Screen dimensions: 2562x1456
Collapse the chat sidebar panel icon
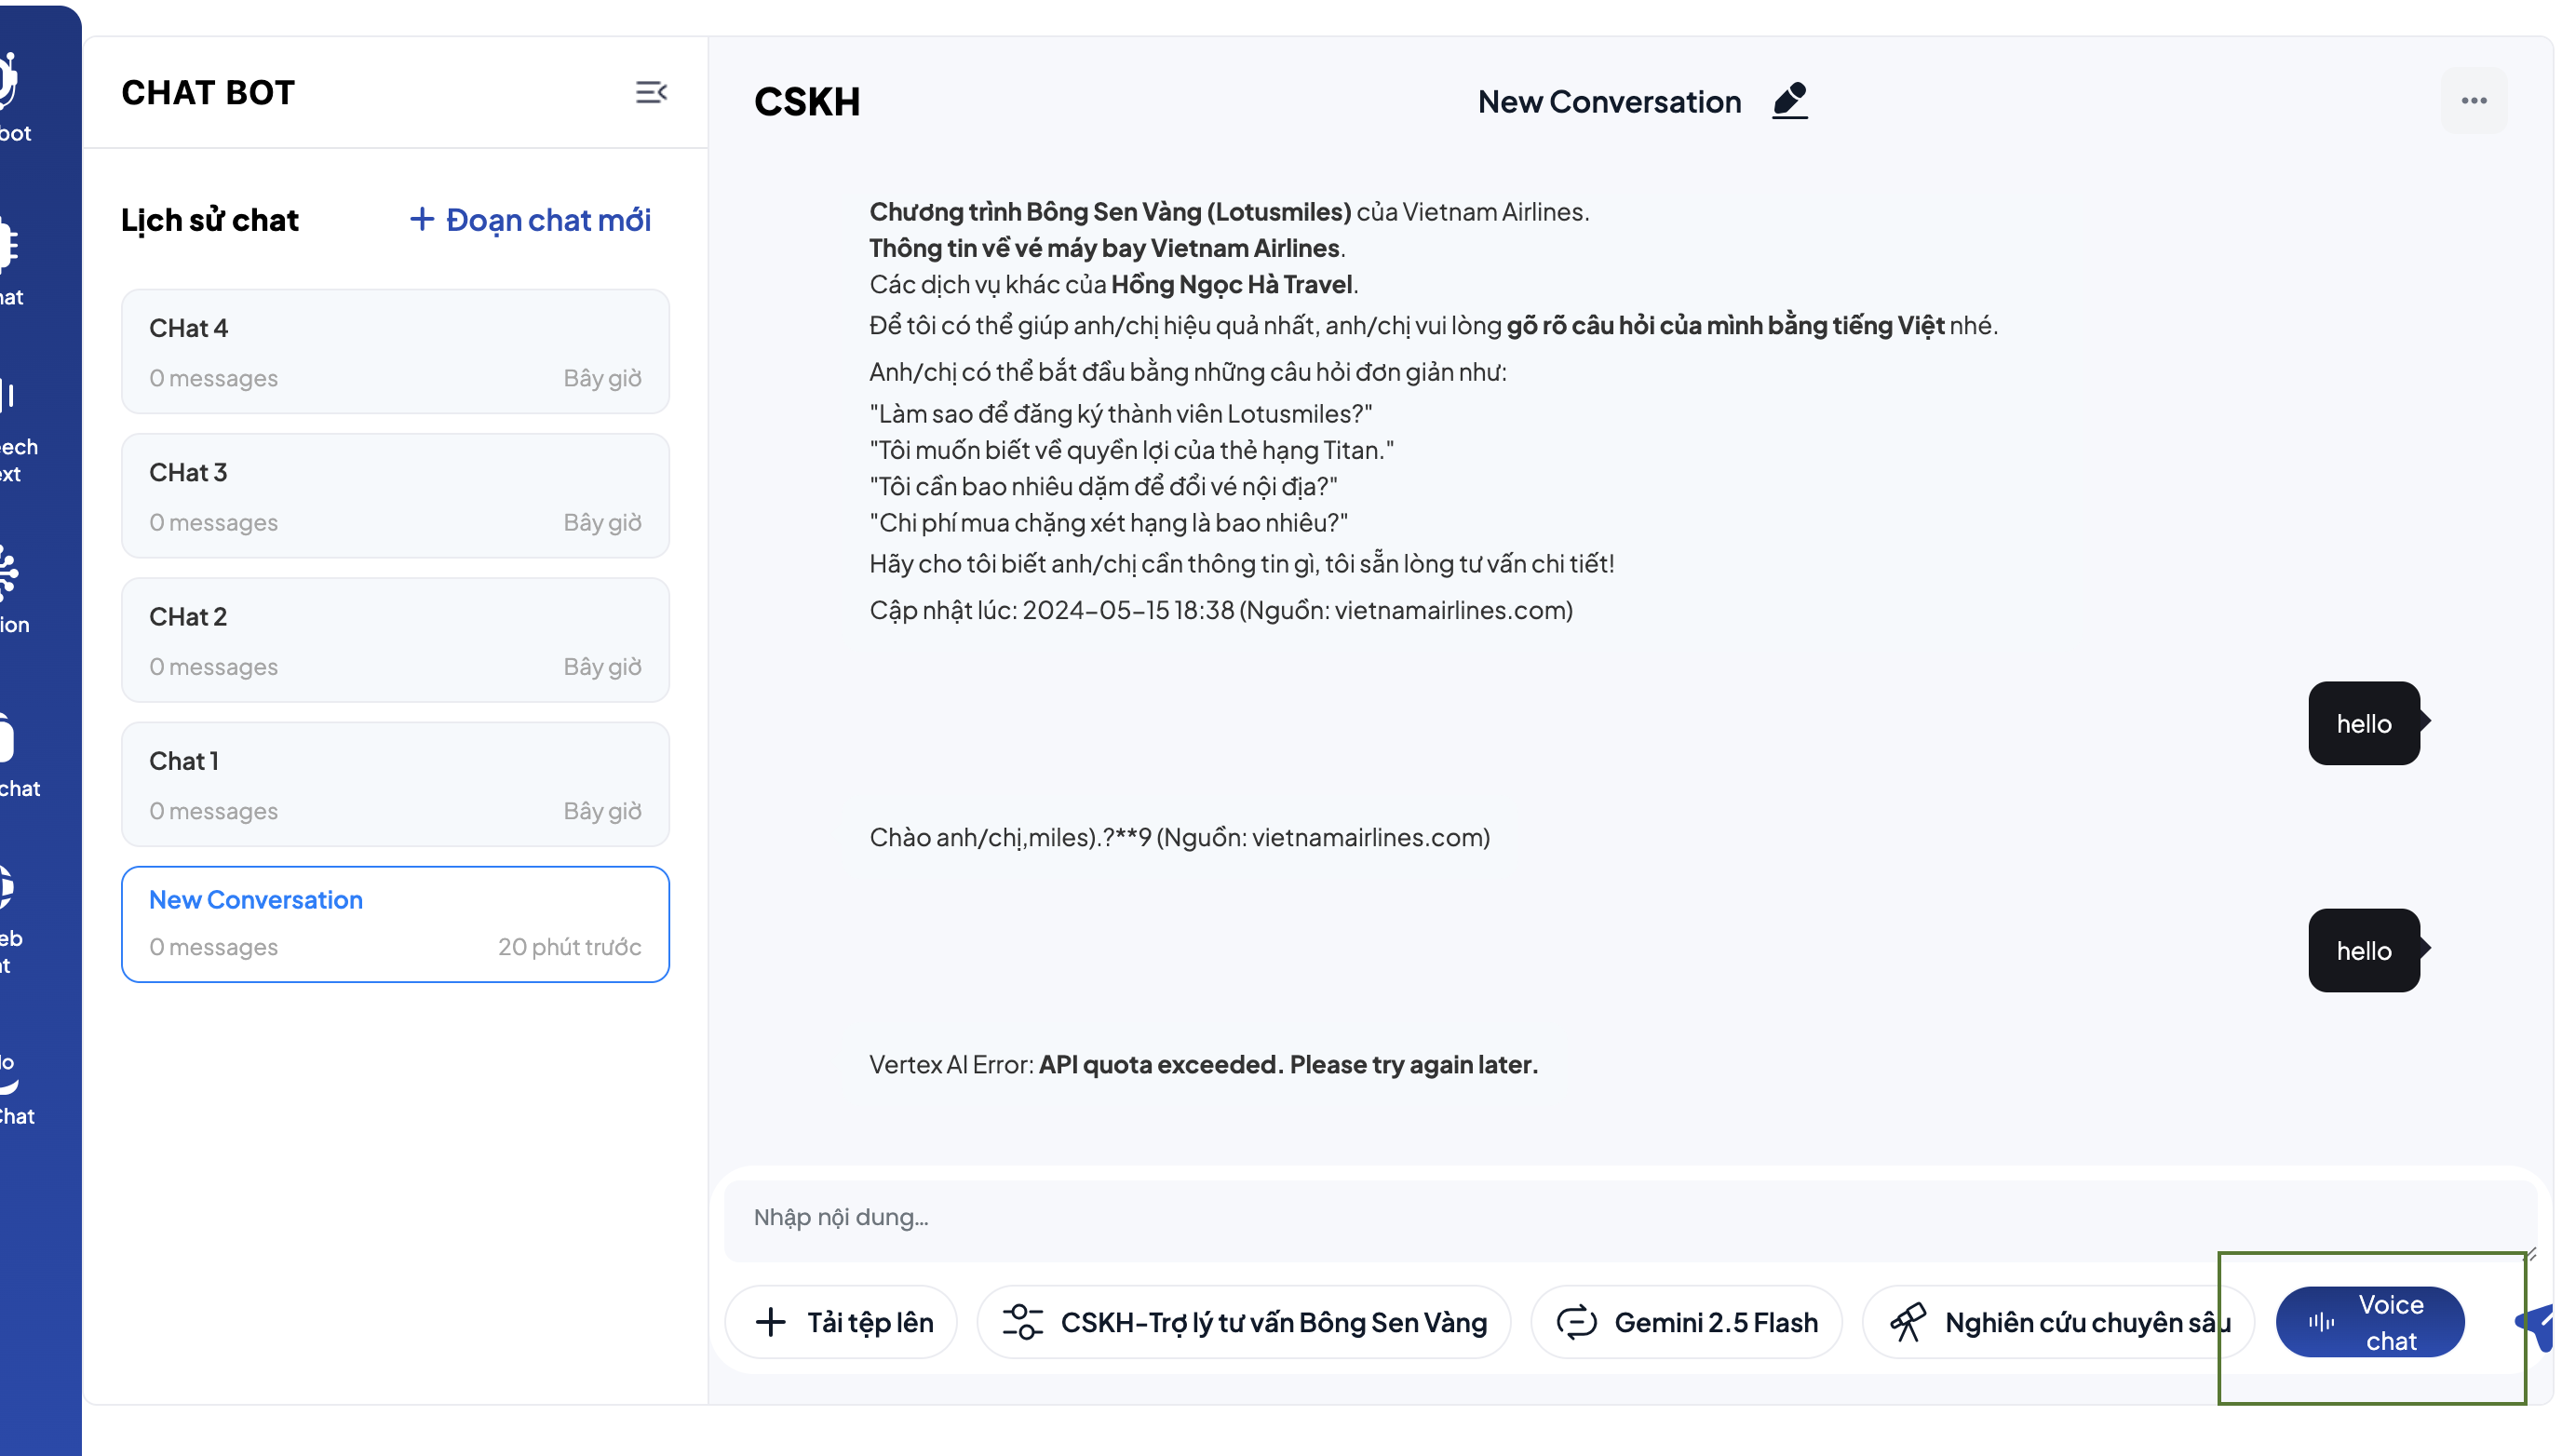coord(651,93)
